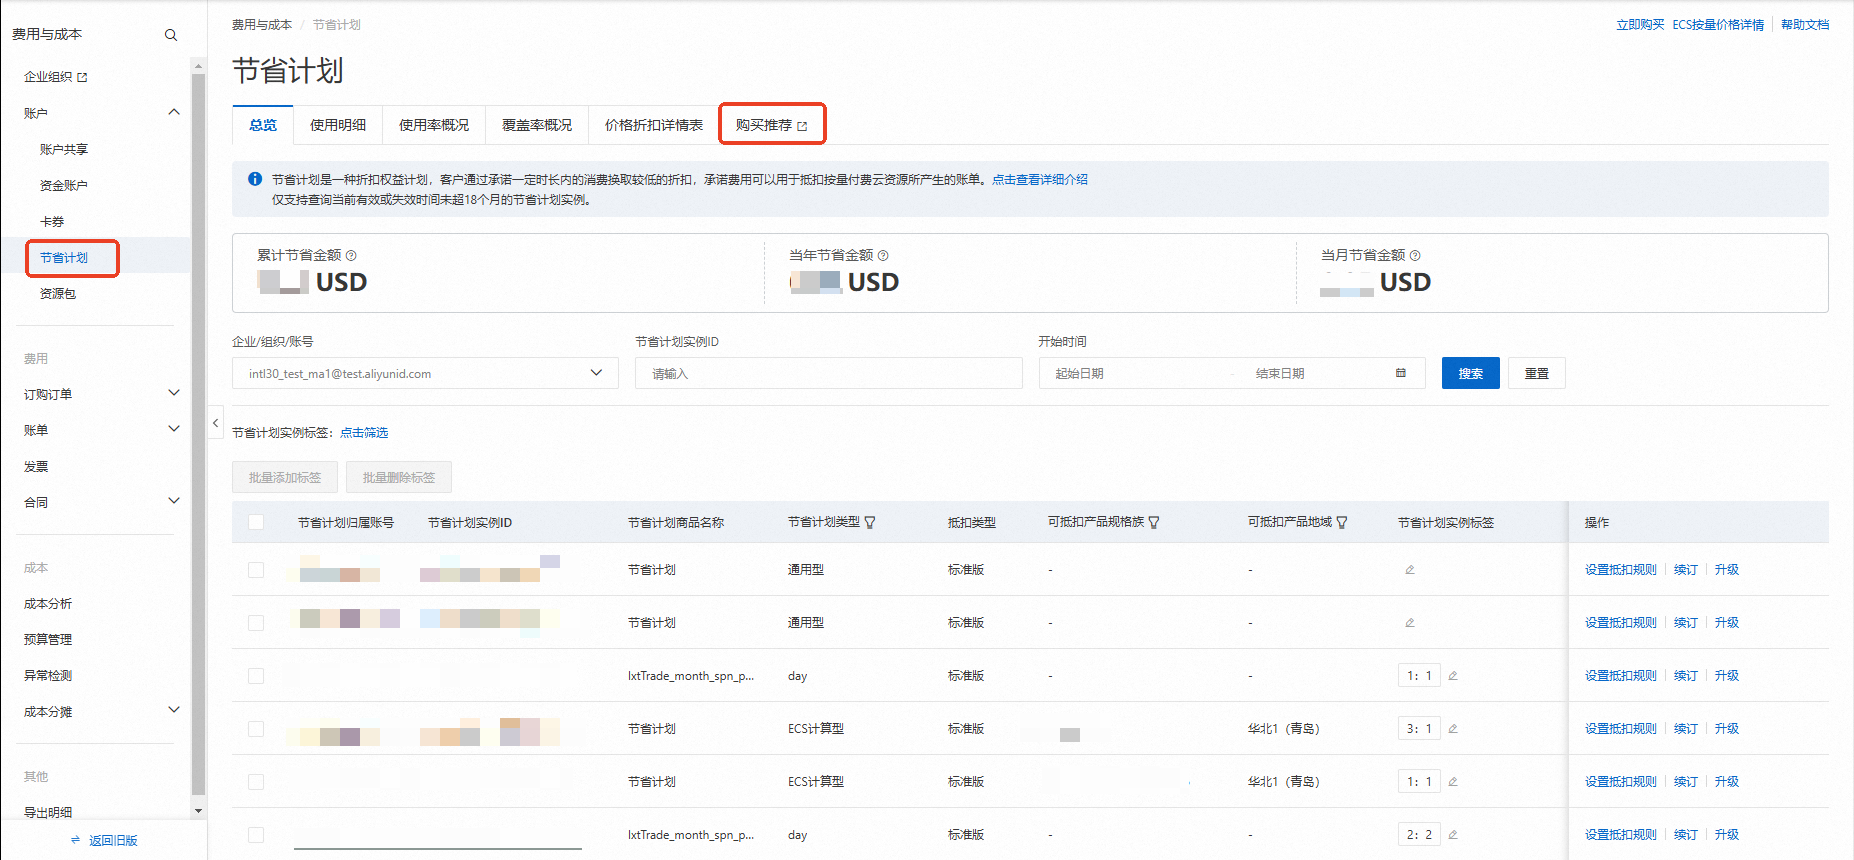Screen dimensions: 1854x860
Task: Check the row with tag 1:1 and day type
Action: pyautogui.click(x=256, y=676)
